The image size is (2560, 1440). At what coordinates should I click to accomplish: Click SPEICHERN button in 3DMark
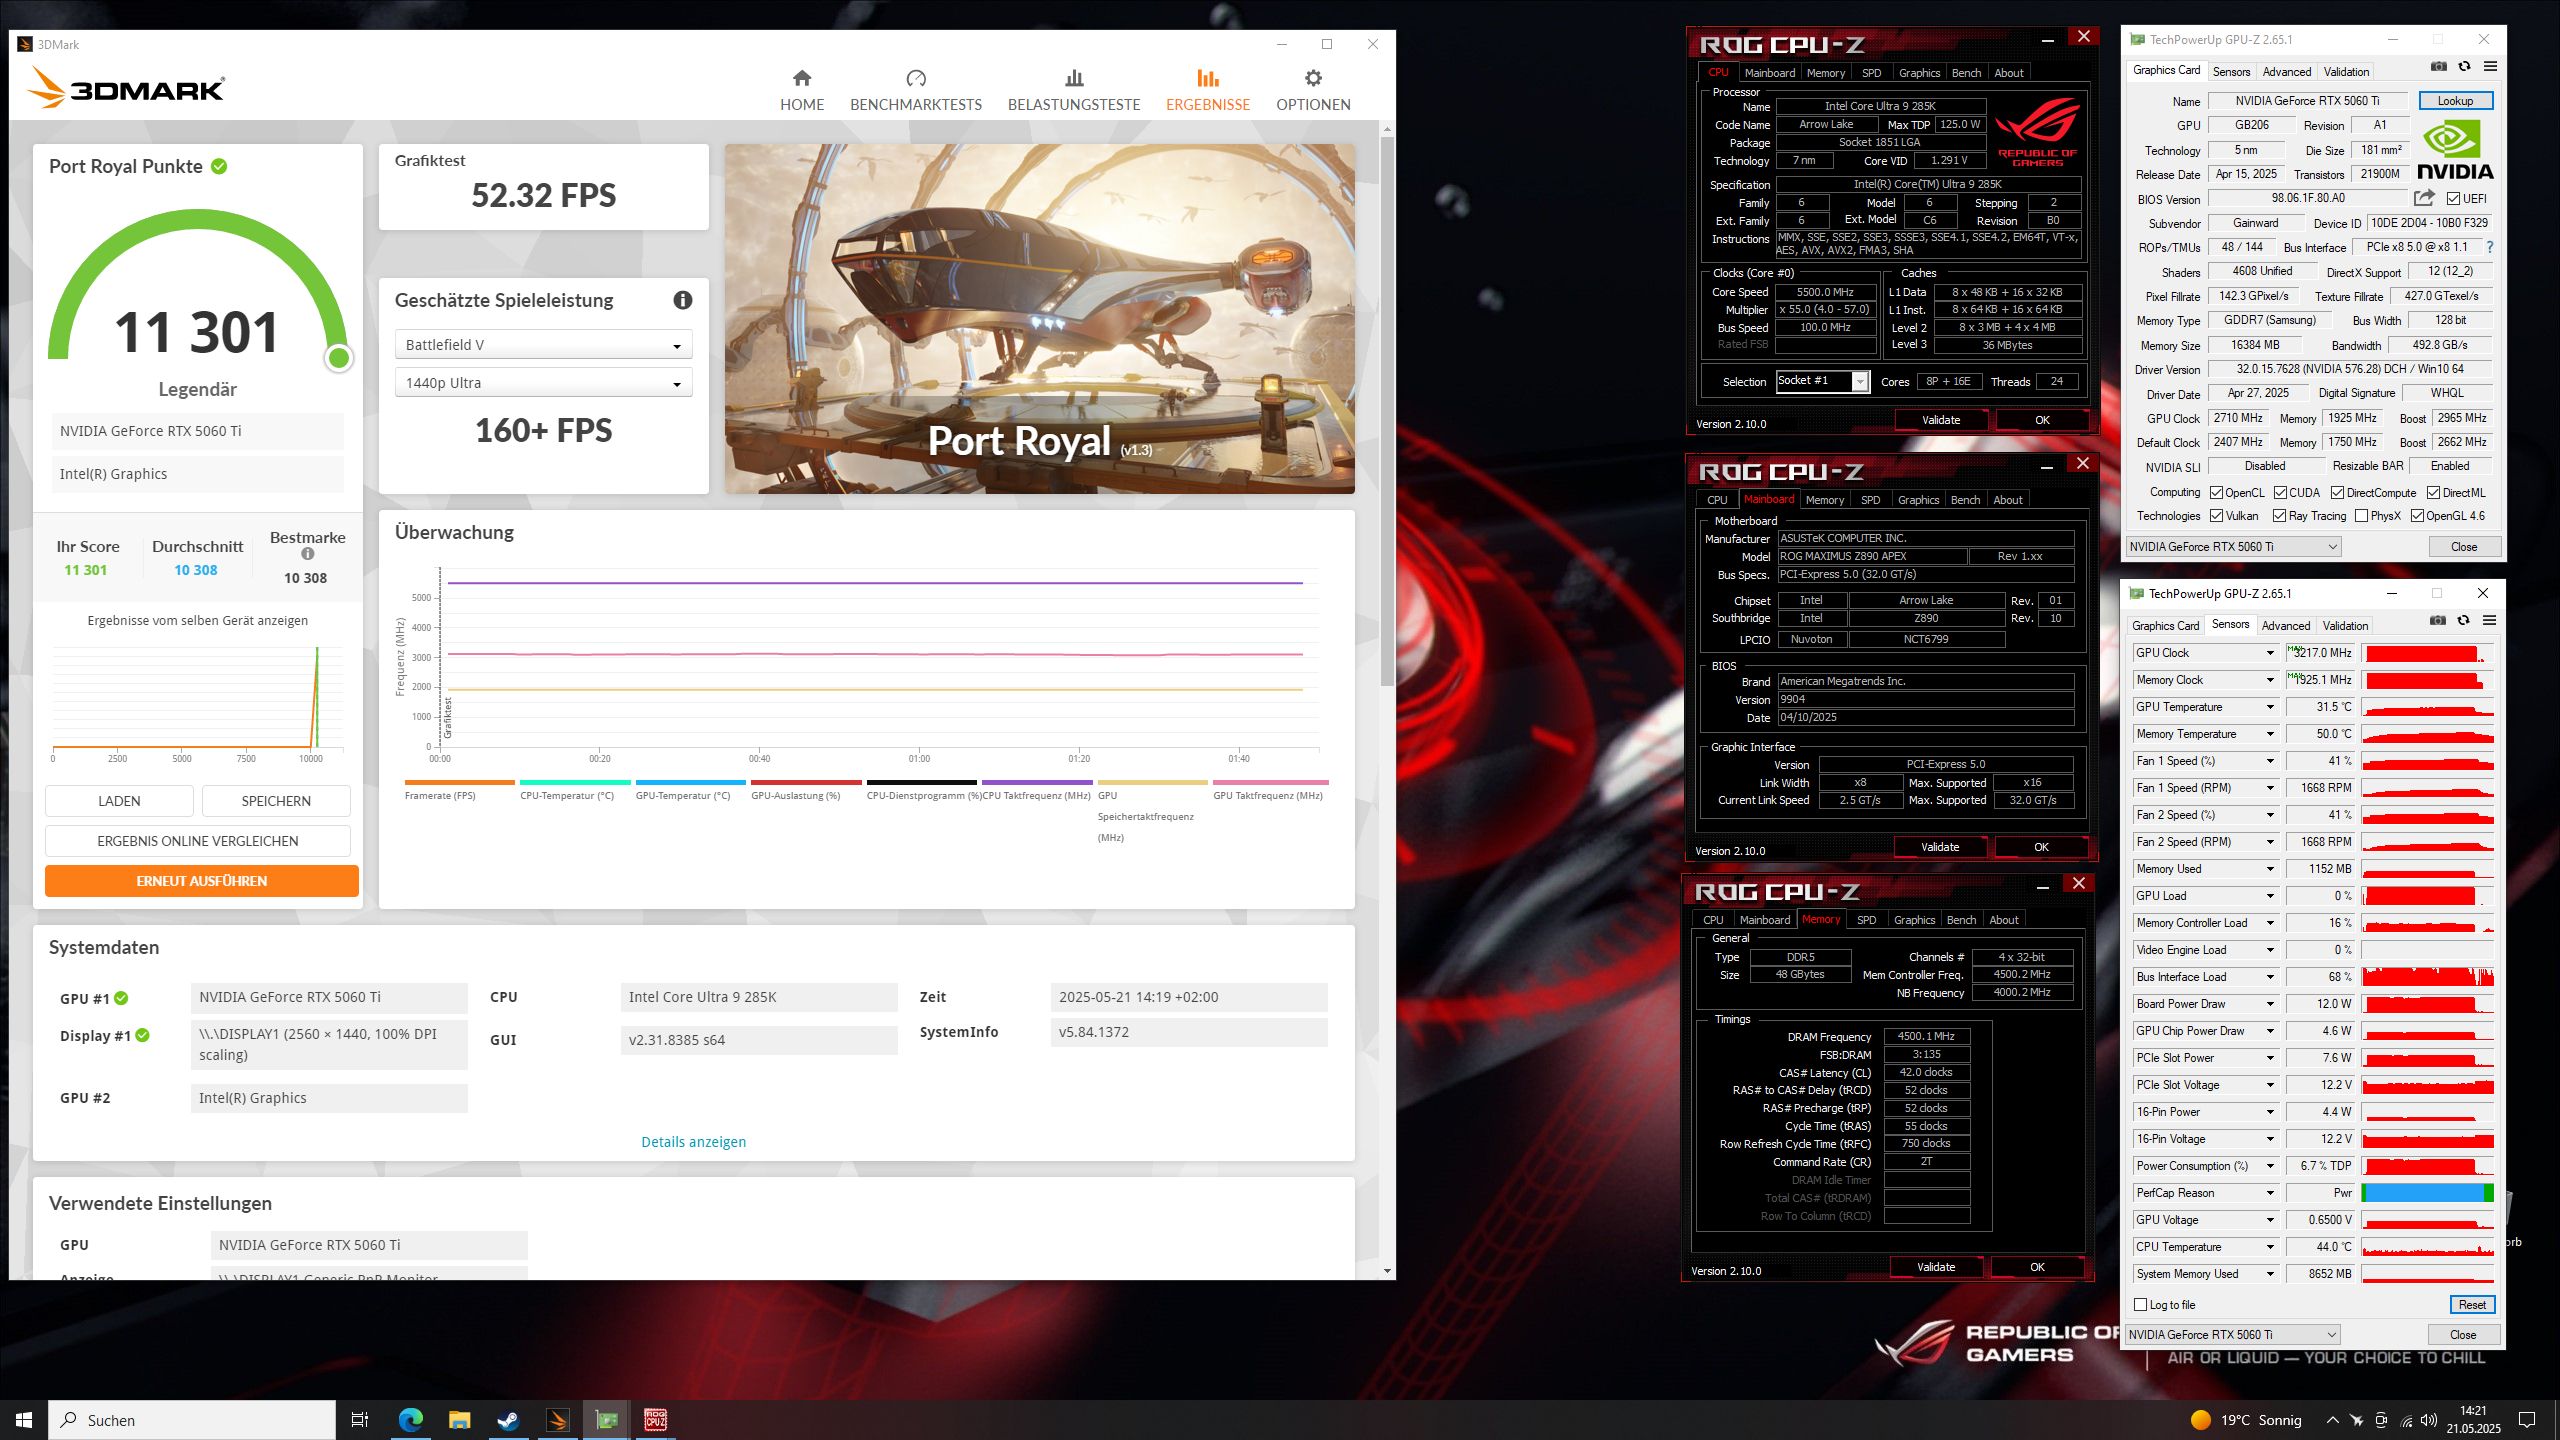pos(276,801)
